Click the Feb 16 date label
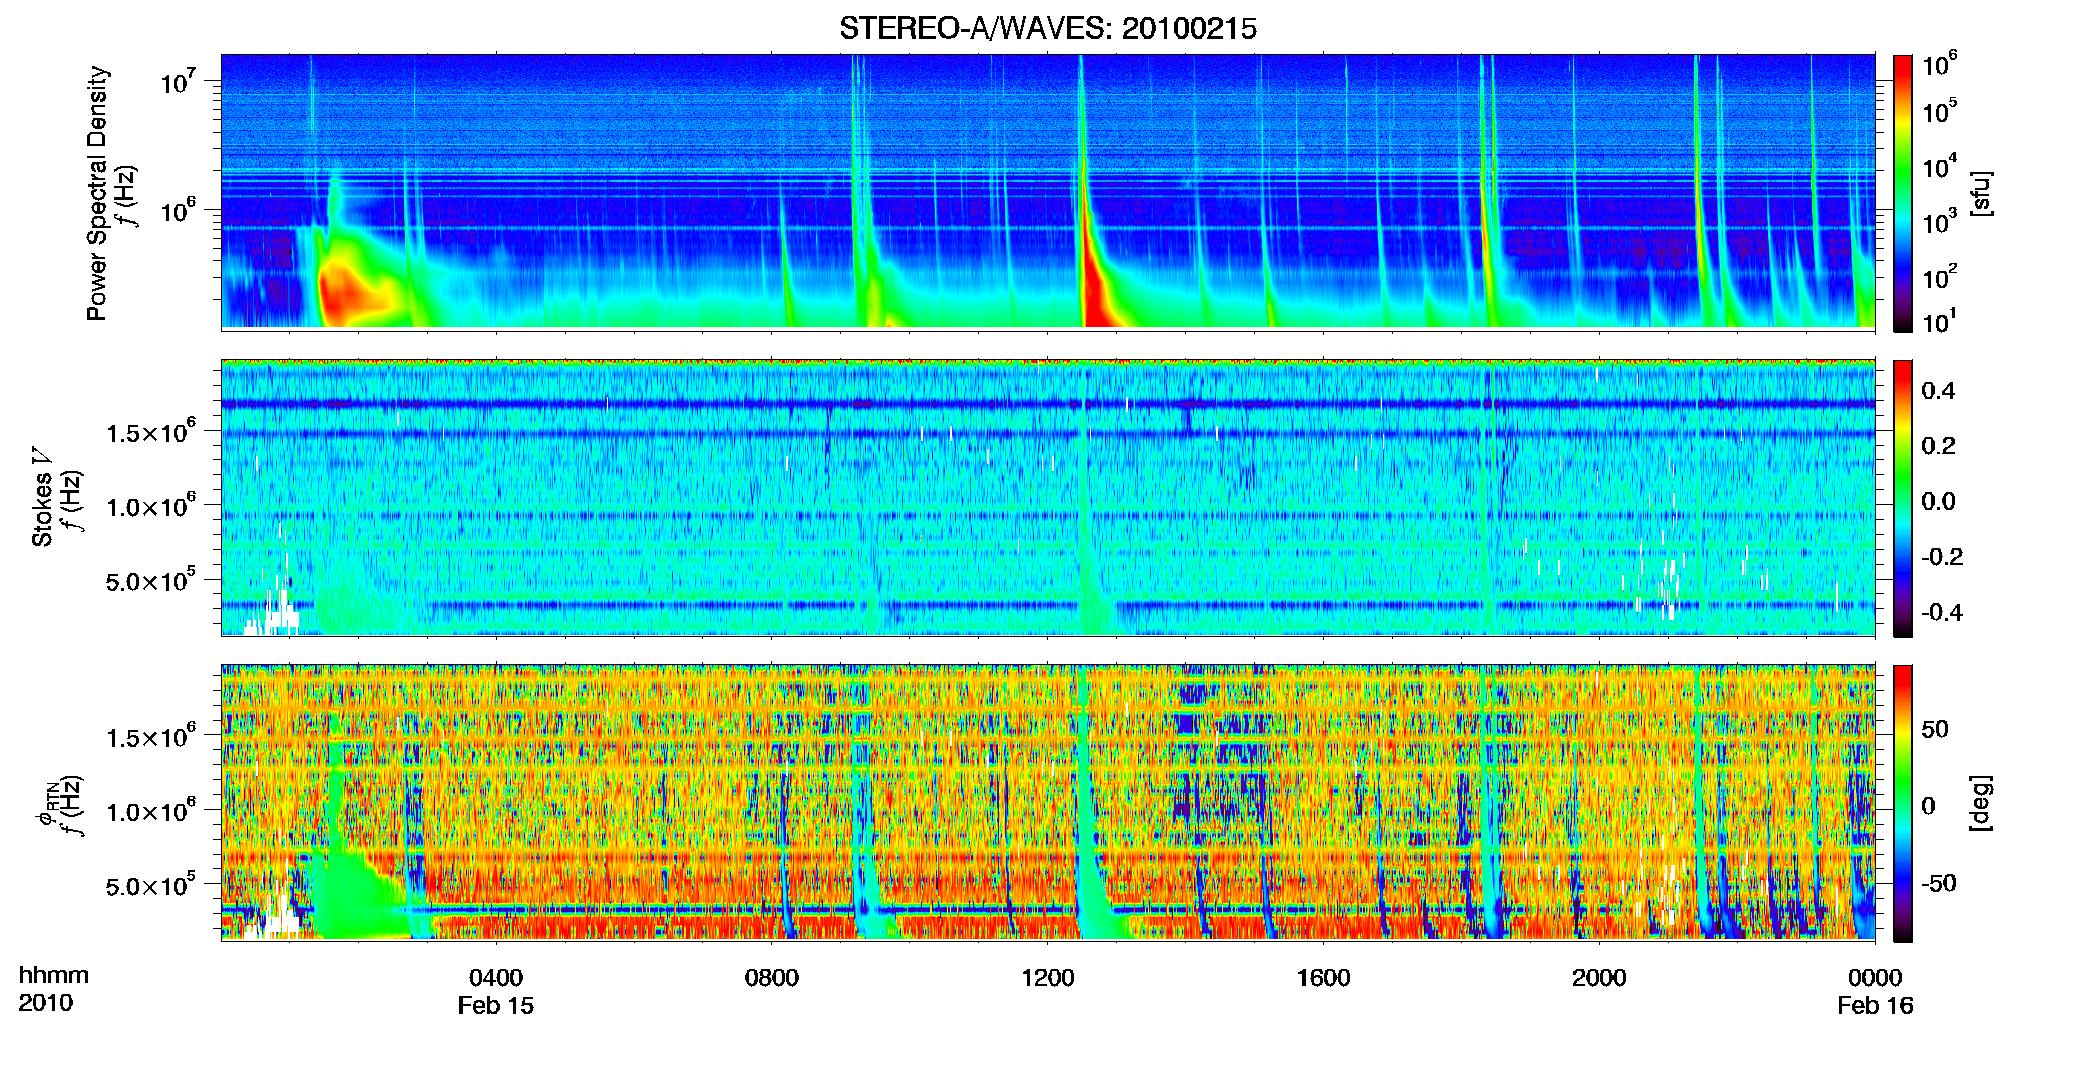Viewport: 2096px width, 1080px height. [1875, 1006]
